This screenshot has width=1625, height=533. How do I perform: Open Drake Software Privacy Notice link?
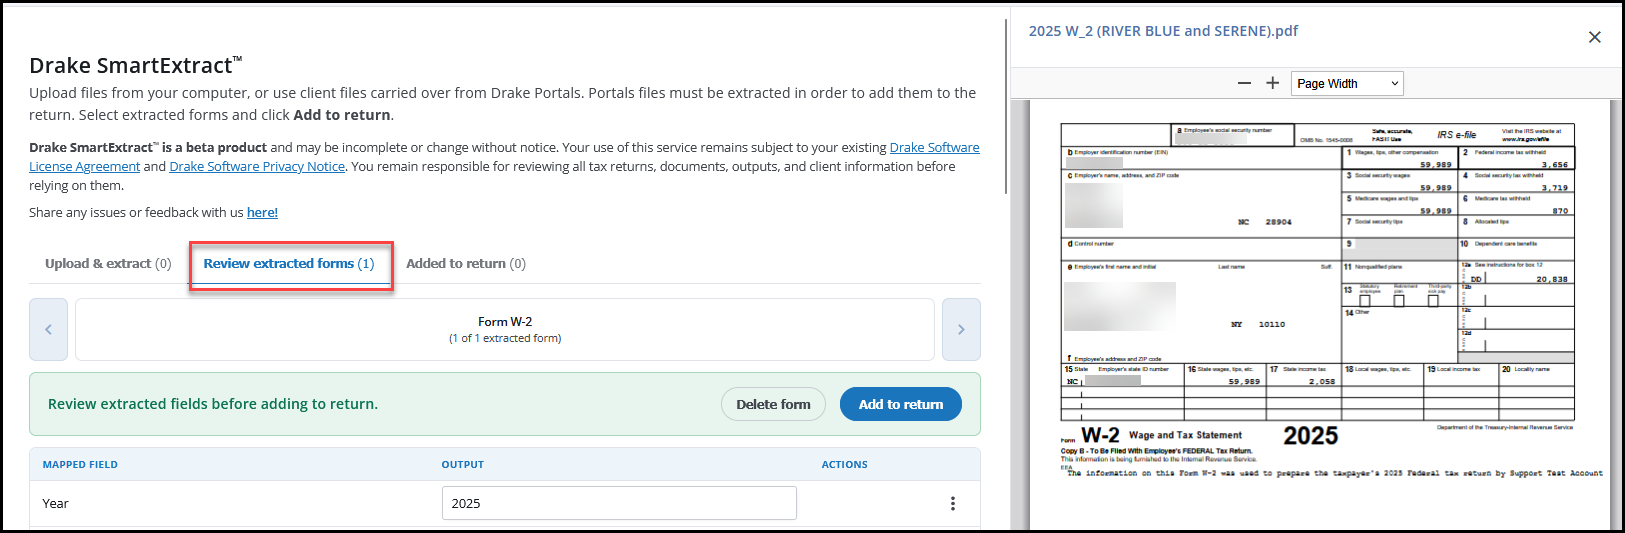[257, 166]
